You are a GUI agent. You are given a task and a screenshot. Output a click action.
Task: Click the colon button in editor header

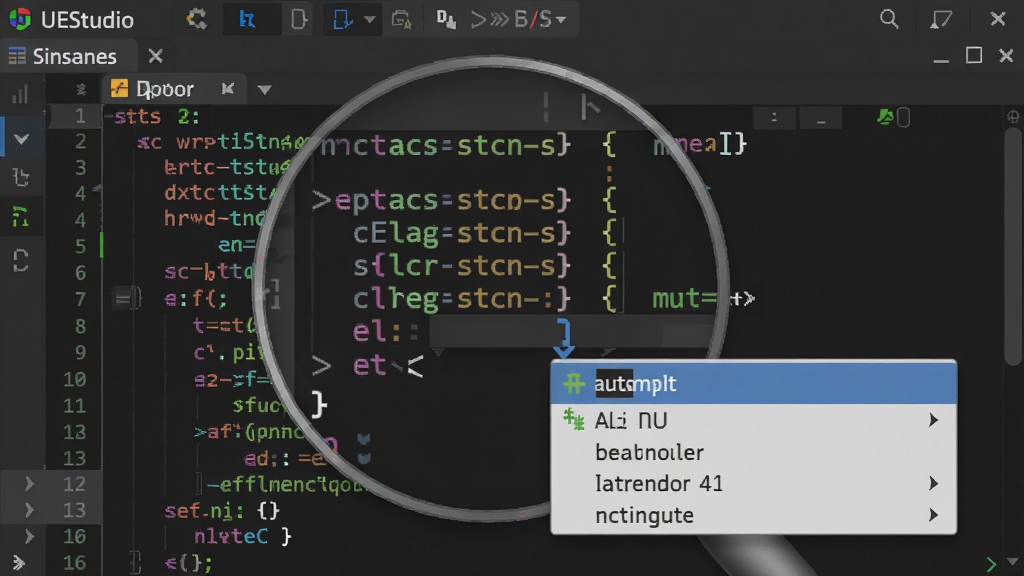click(x=775, y=118)
